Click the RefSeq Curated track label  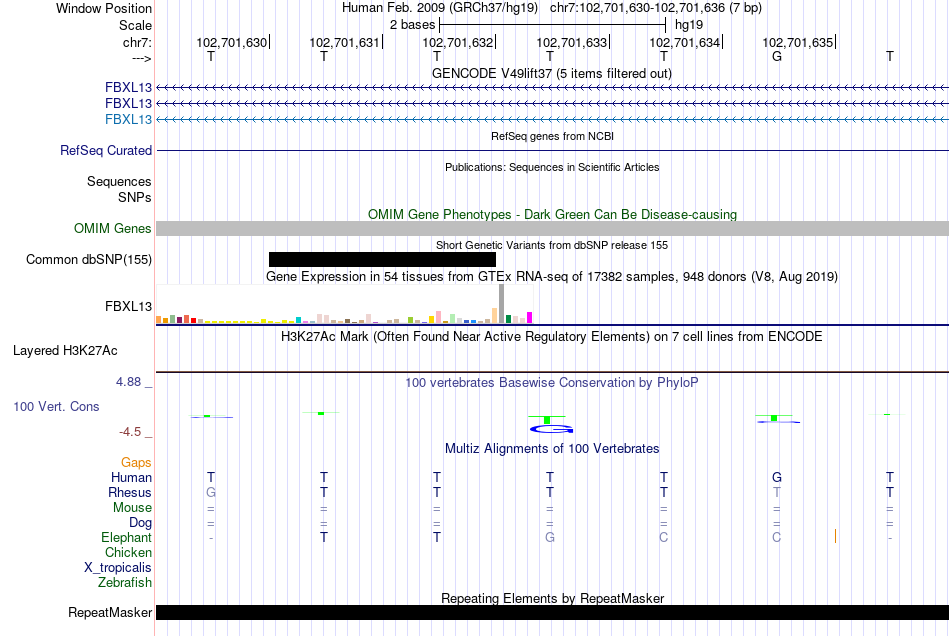tap(105, 150)
